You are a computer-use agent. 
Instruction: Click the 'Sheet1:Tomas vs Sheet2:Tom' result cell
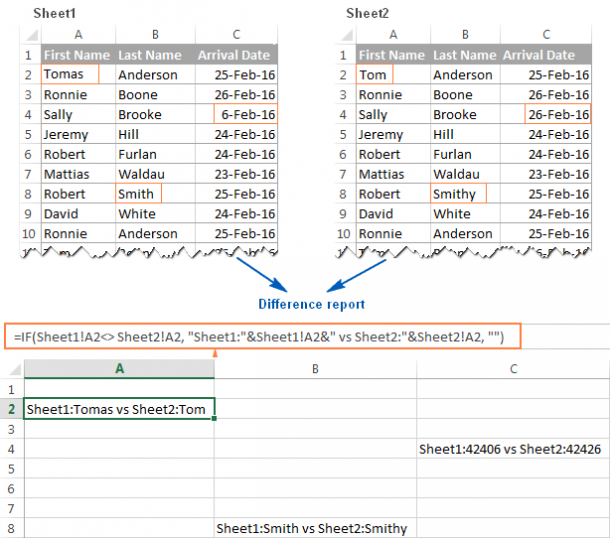click(x=119, y=408)
